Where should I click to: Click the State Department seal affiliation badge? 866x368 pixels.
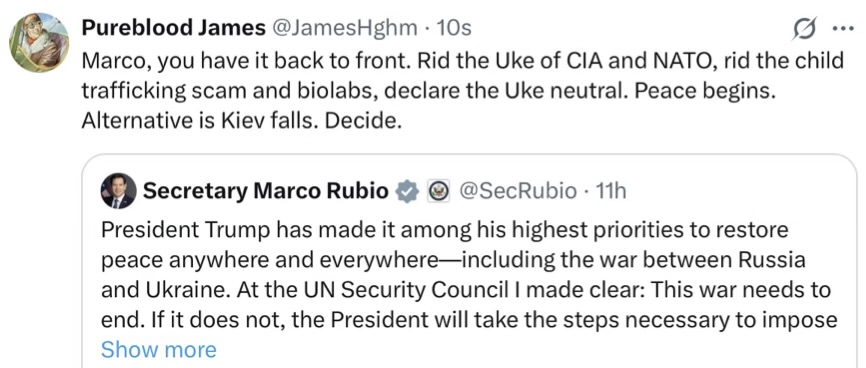(x=439, y=191)
